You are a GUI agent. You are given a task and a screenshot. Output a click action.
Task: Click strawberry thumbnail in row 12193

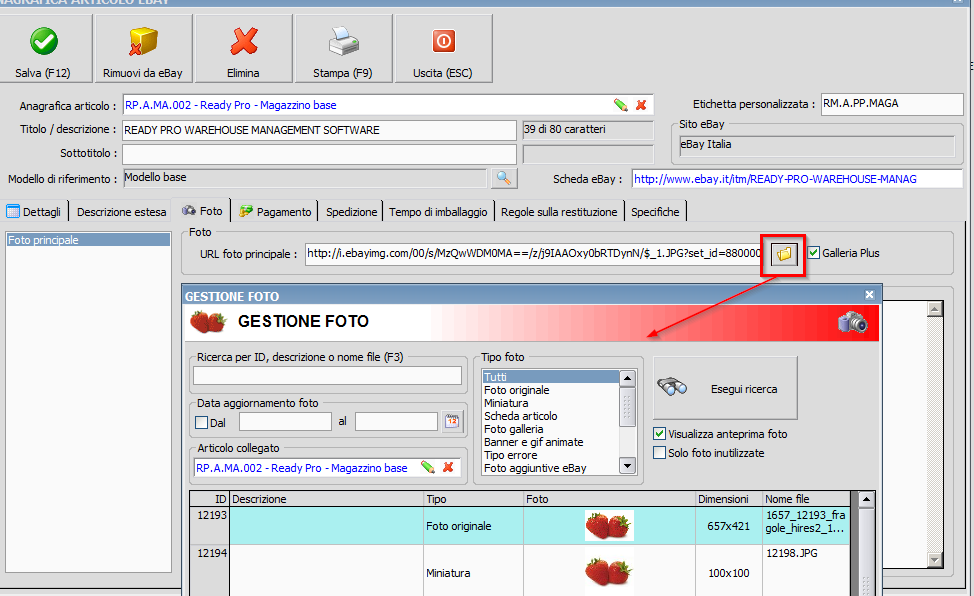click(x=609, y=526)
